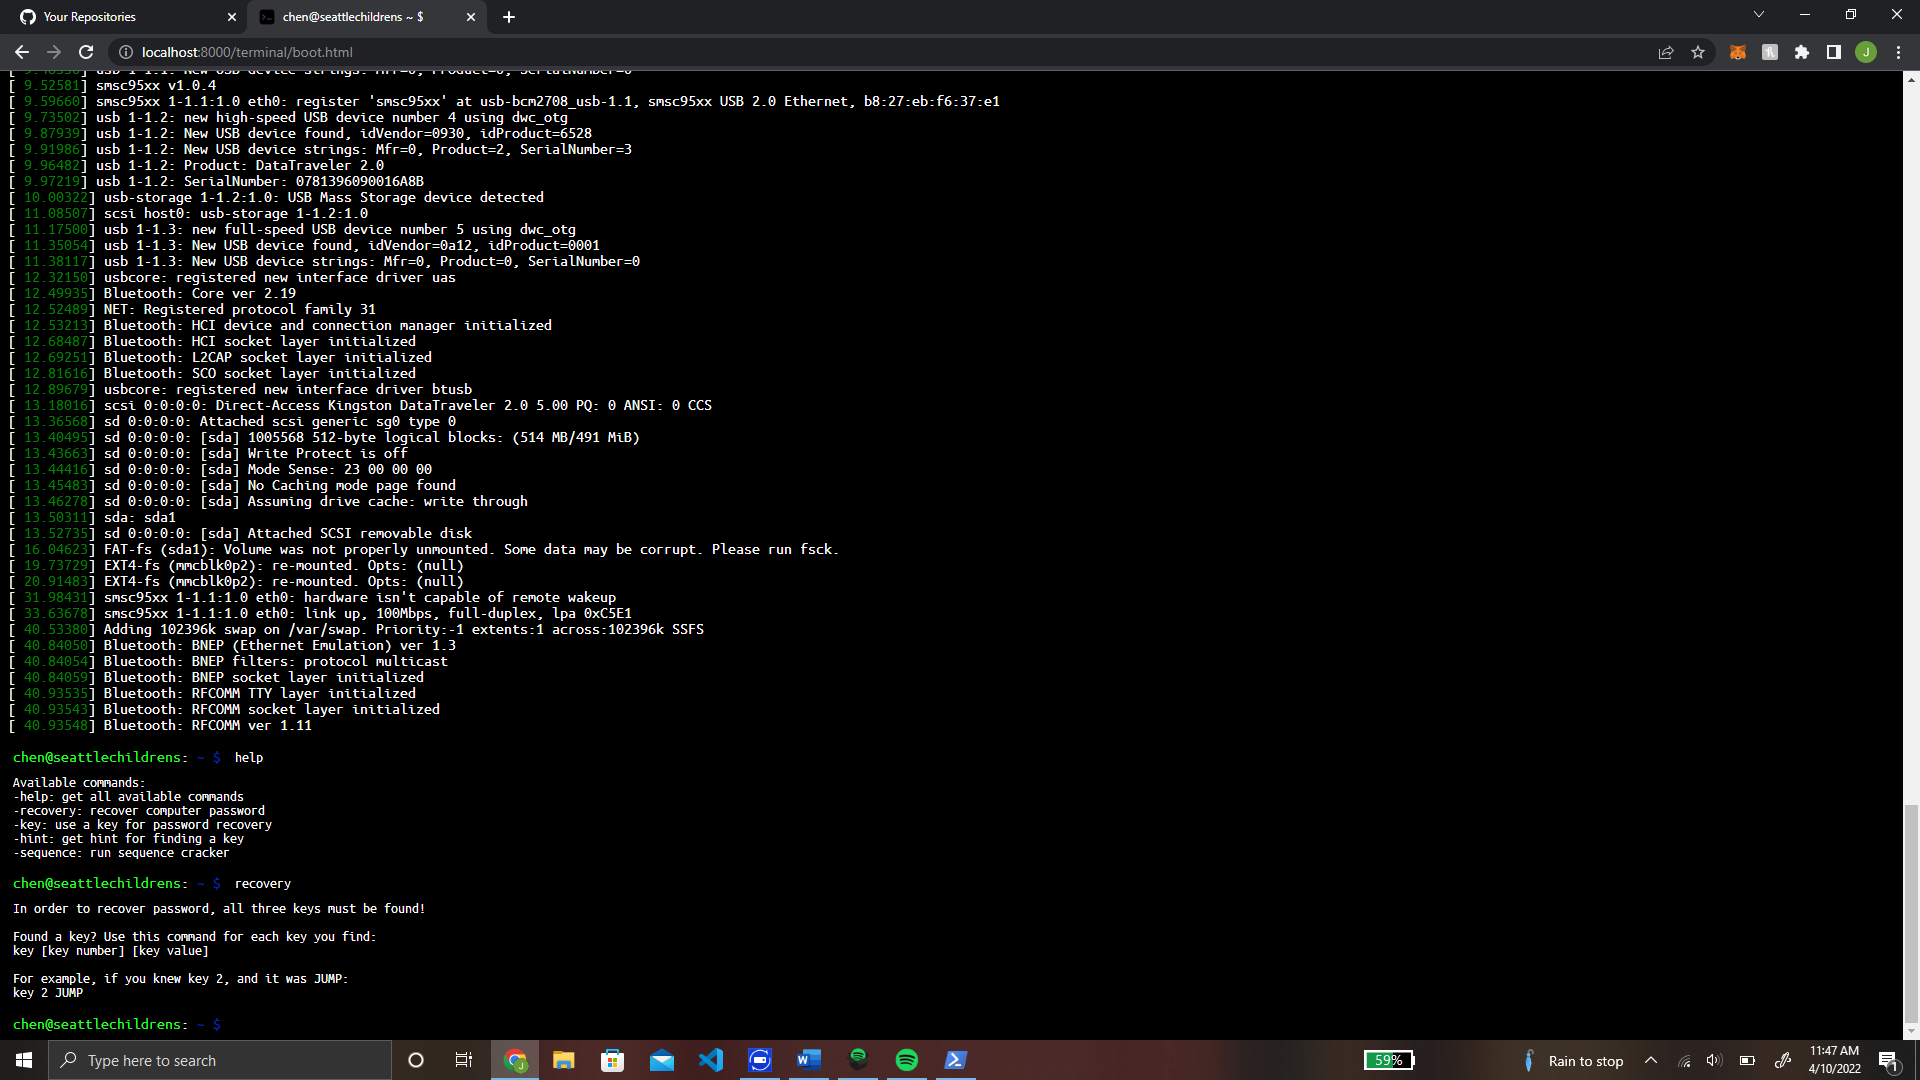Open the Honey extension icon
This screenshot has height=1080, width=1920.
(1770, 52)
